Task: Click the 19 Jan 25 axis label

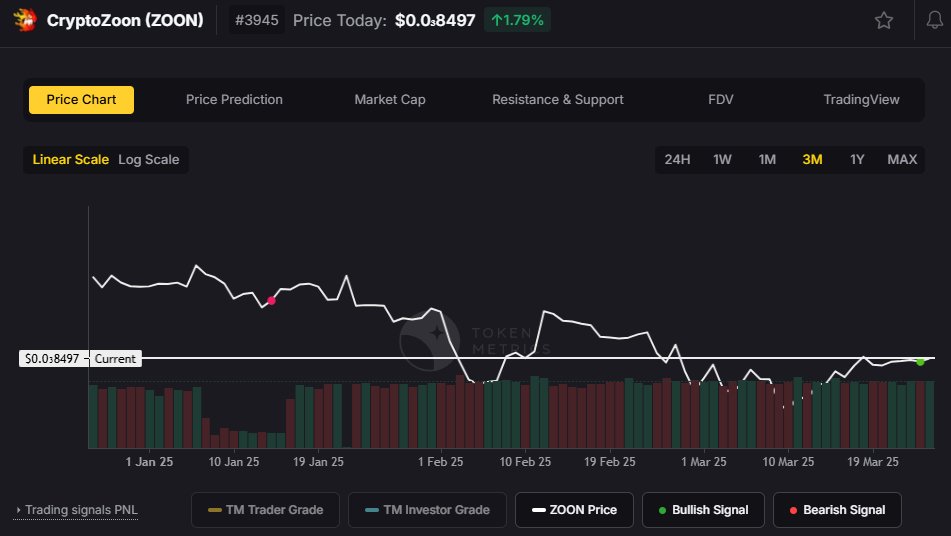Action: [318, 462]
